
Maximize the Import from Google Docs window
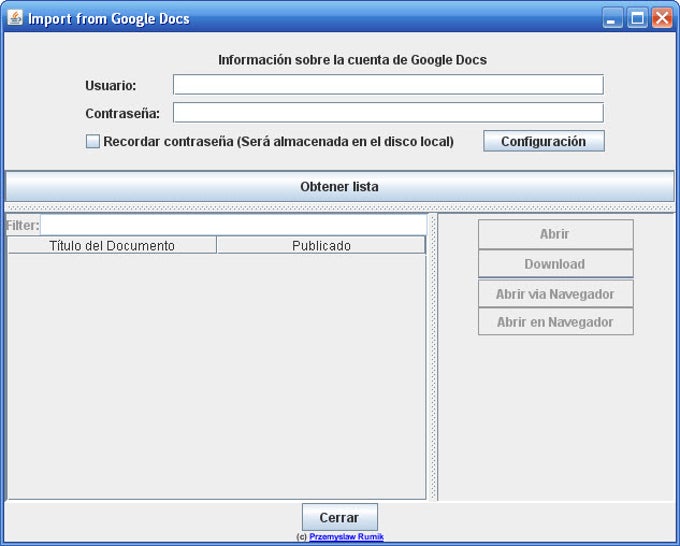pos(638,19)
